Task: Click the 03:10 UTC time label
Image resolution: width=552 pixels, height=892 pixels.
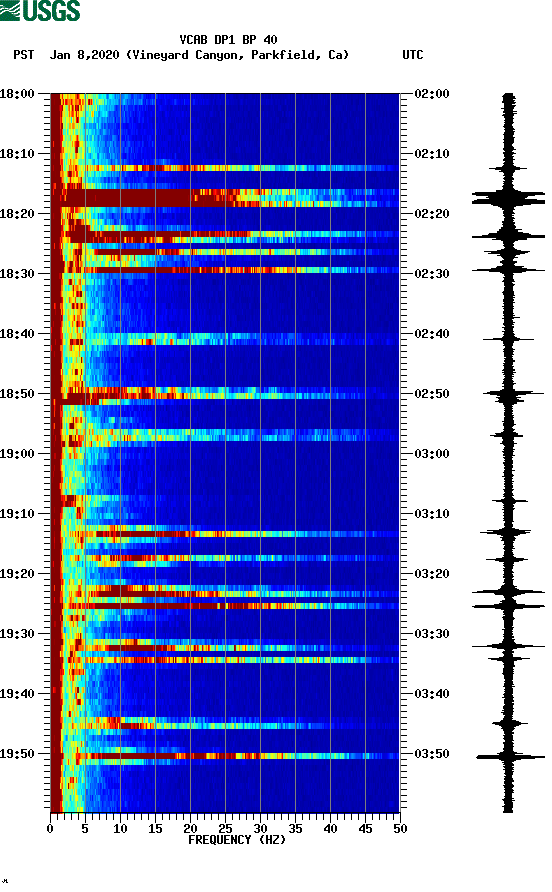Action: coord(432,514)
